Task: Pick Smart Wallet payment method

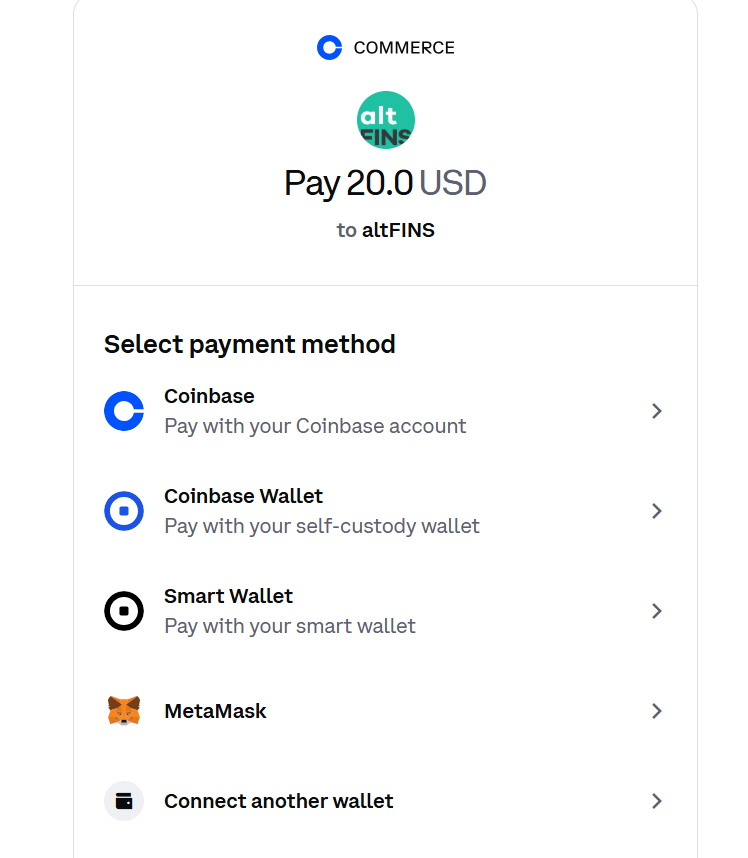Action: click(x=228, y=596)
